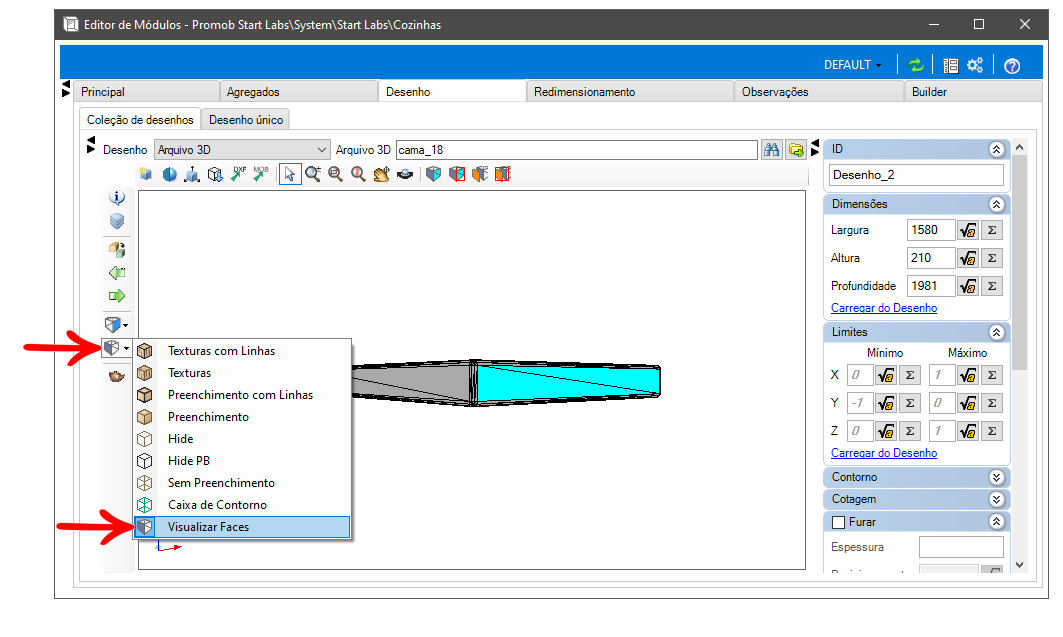
Task: Click the Largura formula button
Action: [967, 230]
